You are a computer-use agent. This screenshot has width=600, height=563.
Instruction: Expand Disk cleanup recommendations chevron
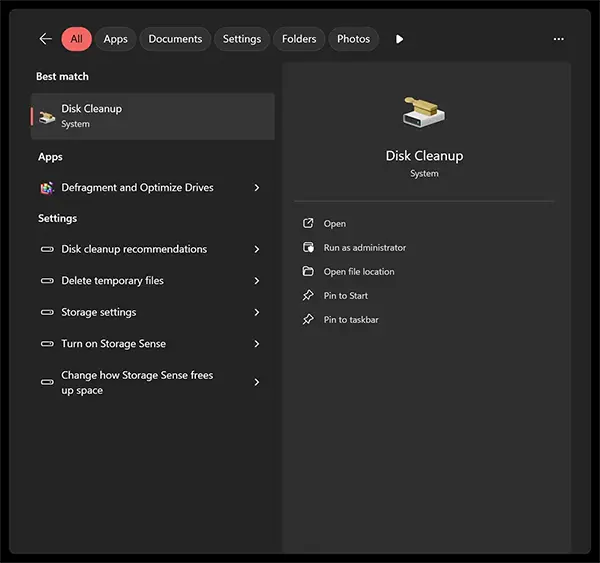[x=257, y=250]
